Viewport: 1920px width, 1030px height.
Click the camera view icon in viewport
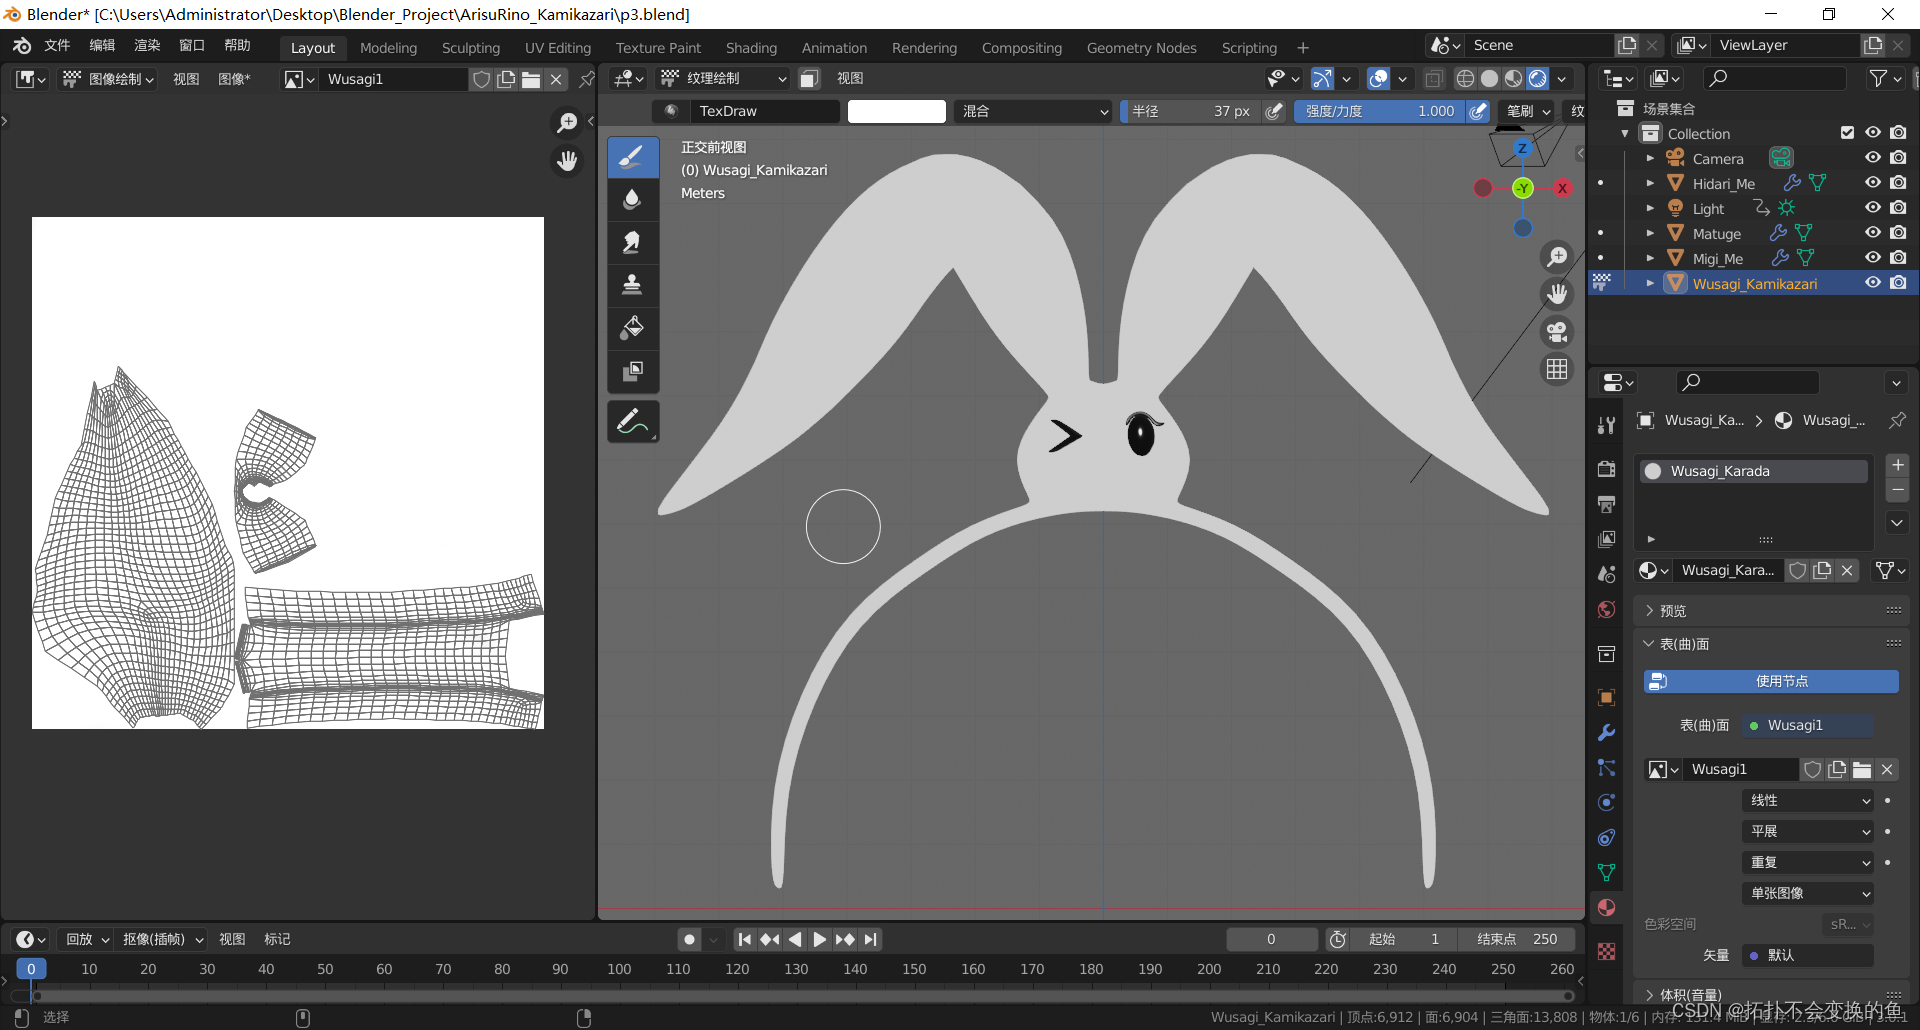pyautogui.click(x=1557, y=332)
